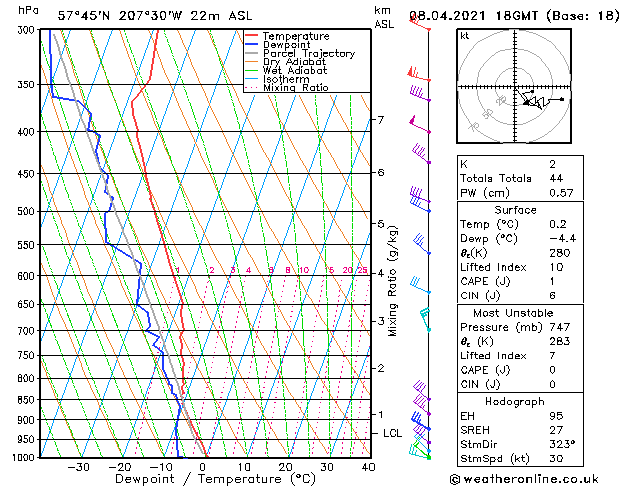This screenshot has height=486, width=629.
Task: Click the '700' hPa pressure label
Action: 28,331
